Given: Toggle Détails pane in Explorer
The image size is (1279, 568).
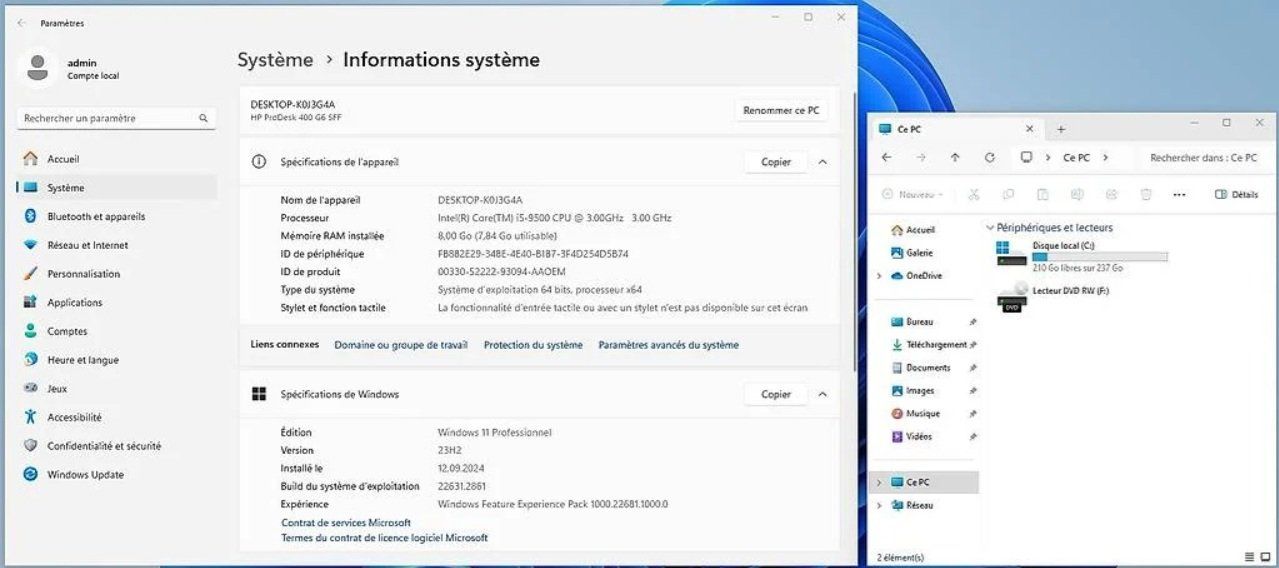Looking at the screenshot, I should coord(1237,195).
